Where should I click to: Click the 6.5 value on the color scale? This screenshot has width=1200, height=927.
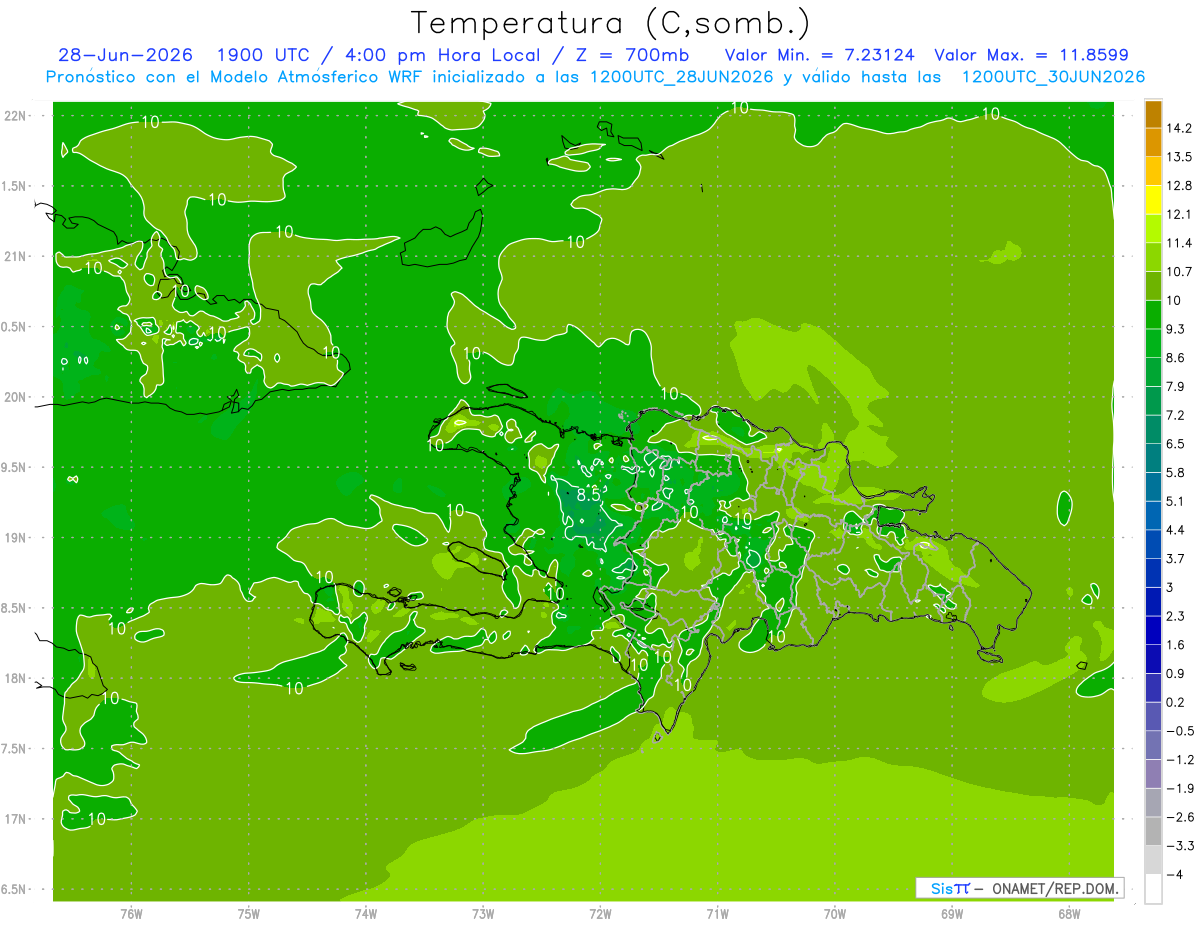coord(1175,443)
